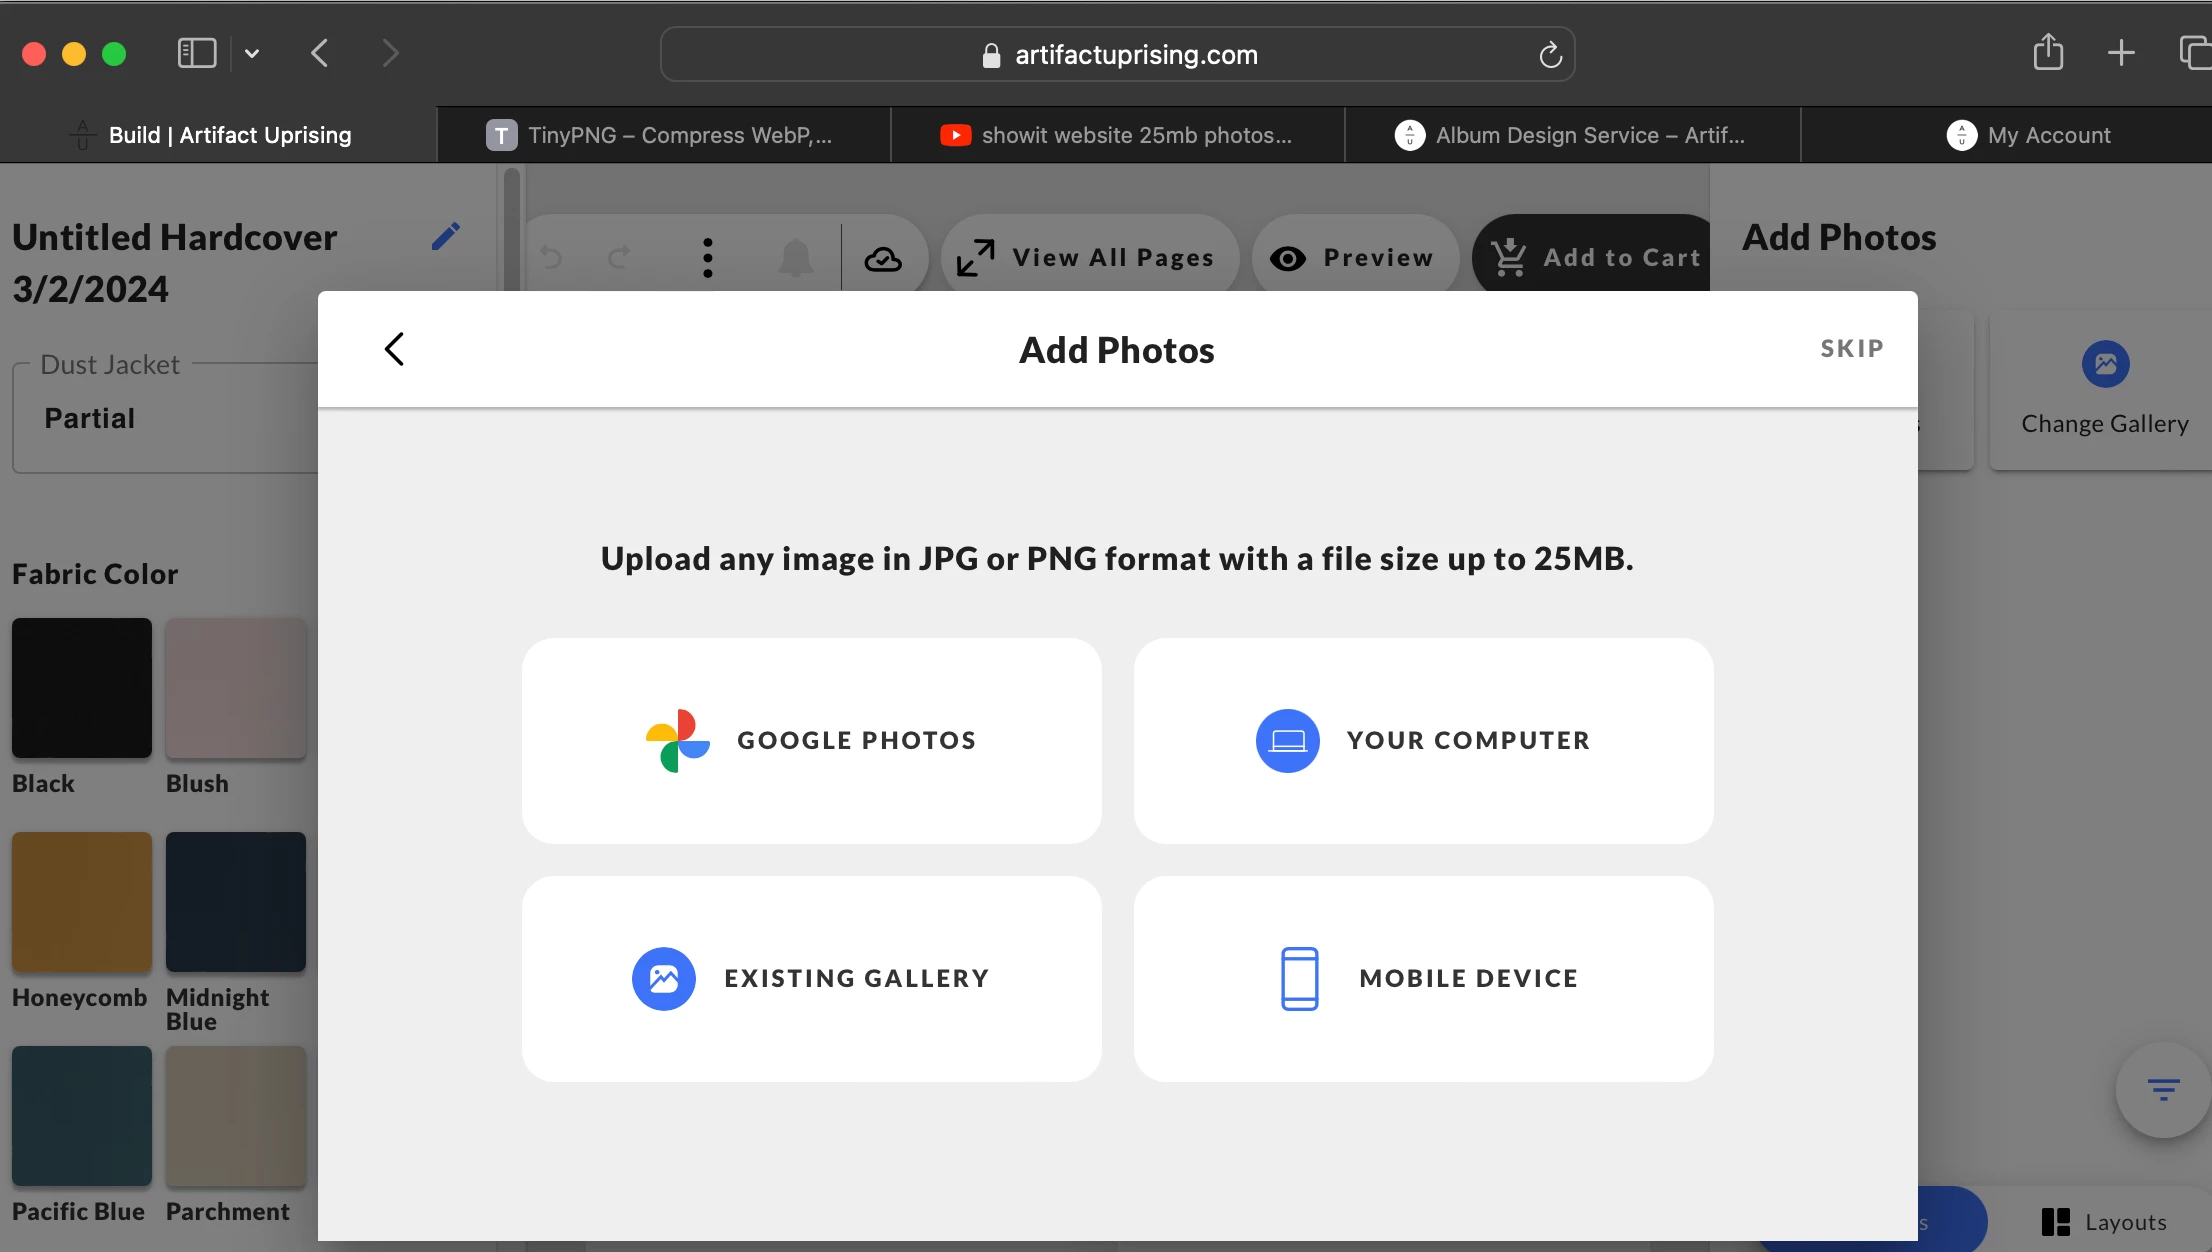Select Mobile Device upload option
This screenshot has height=1252, width=2212.
pos(1423,979)
